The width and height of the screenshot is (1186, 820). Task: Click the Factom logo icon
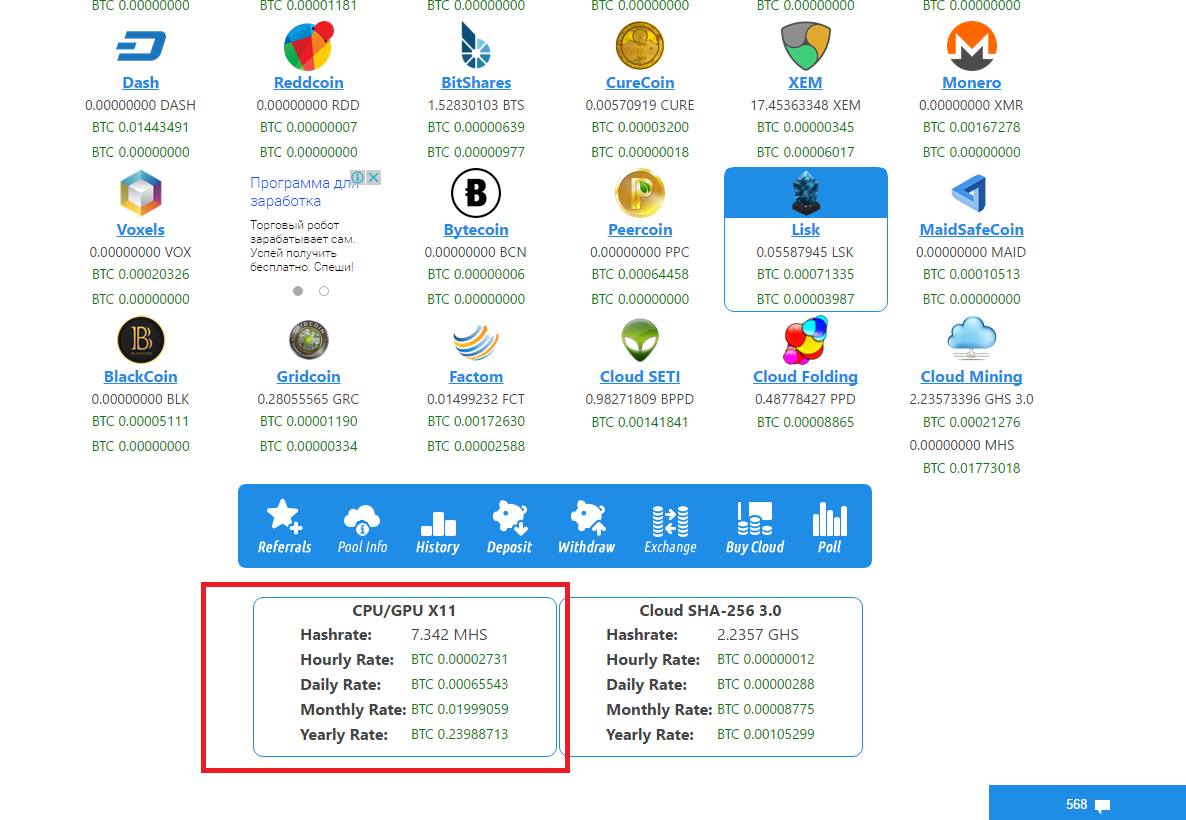pyautogui.click(x=476, y=342)
